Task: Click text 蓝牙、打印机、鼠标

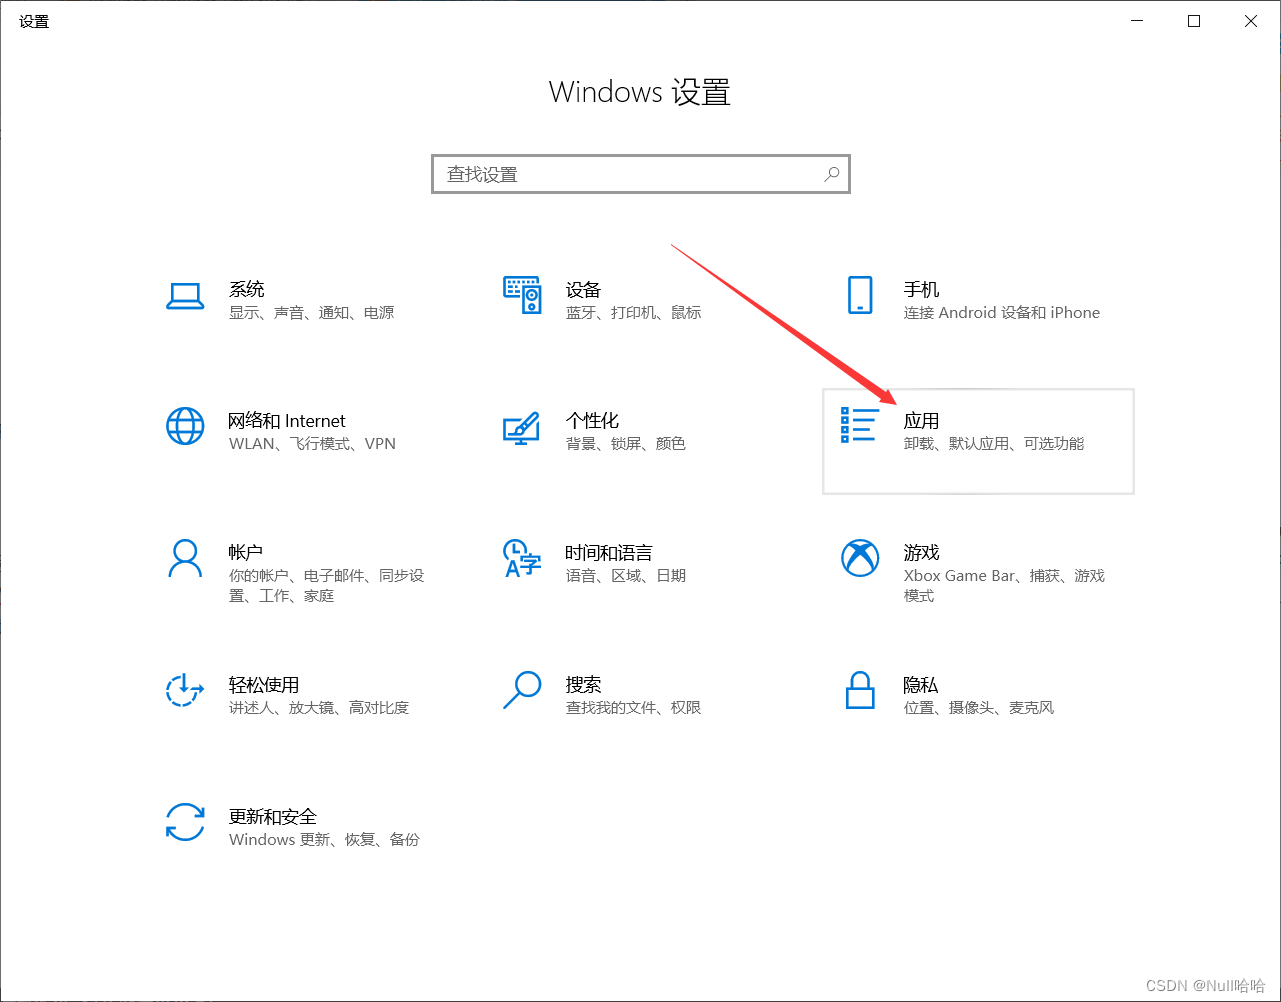Action: [634, 313]
